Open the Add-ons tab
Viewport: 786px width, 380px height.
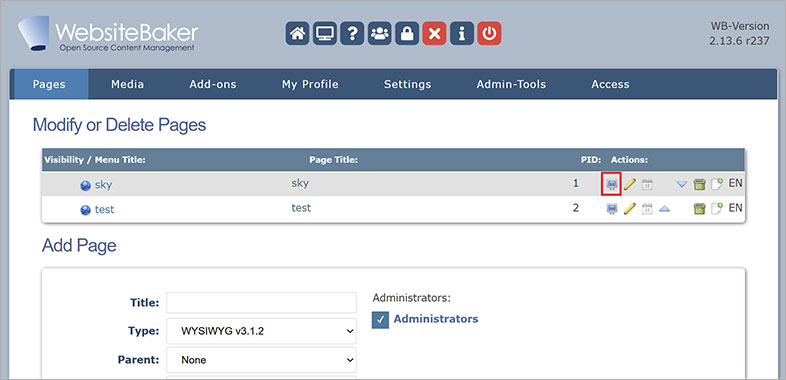[213, 84]
